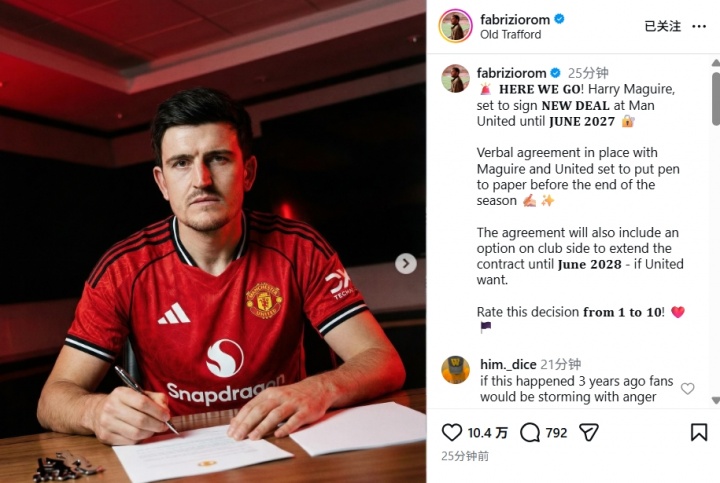The height and width of the screenshot is (483, 720).
Task: Open fabriziorom avatar beside the caption
Action: coord(455,79)
